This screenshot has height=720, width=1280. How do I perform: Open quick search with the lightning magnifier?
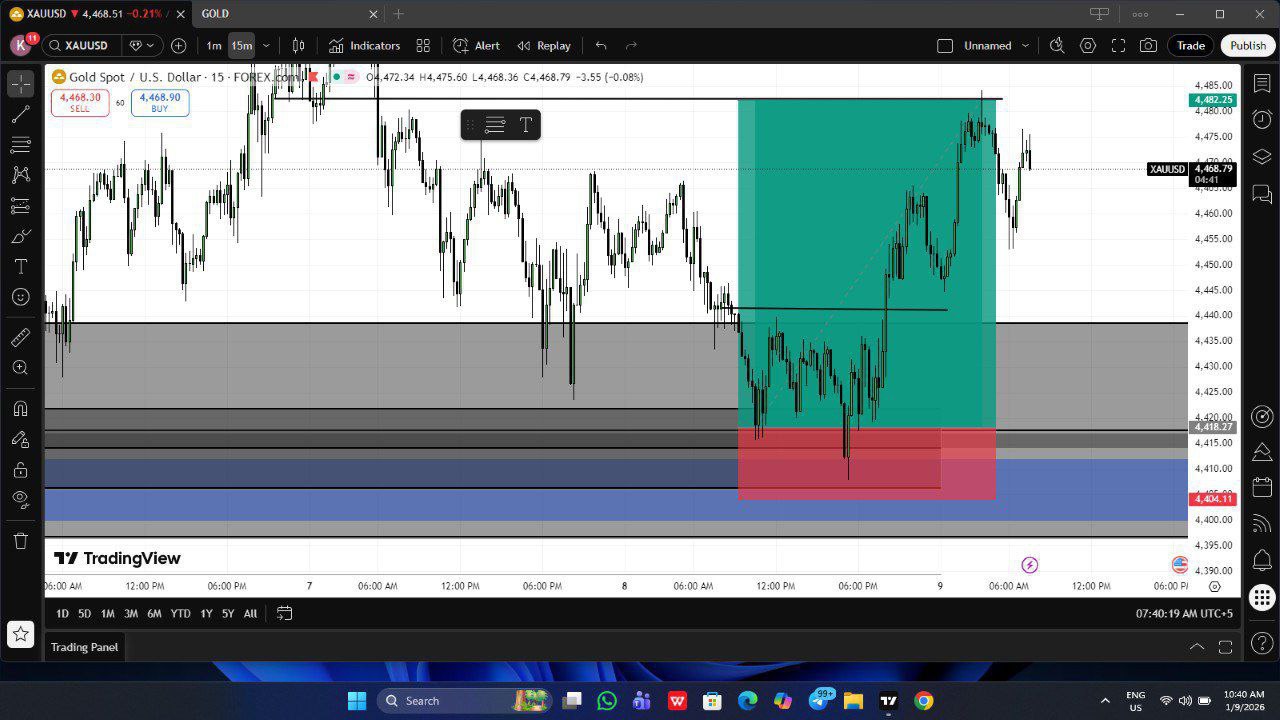click(1057, 45)
